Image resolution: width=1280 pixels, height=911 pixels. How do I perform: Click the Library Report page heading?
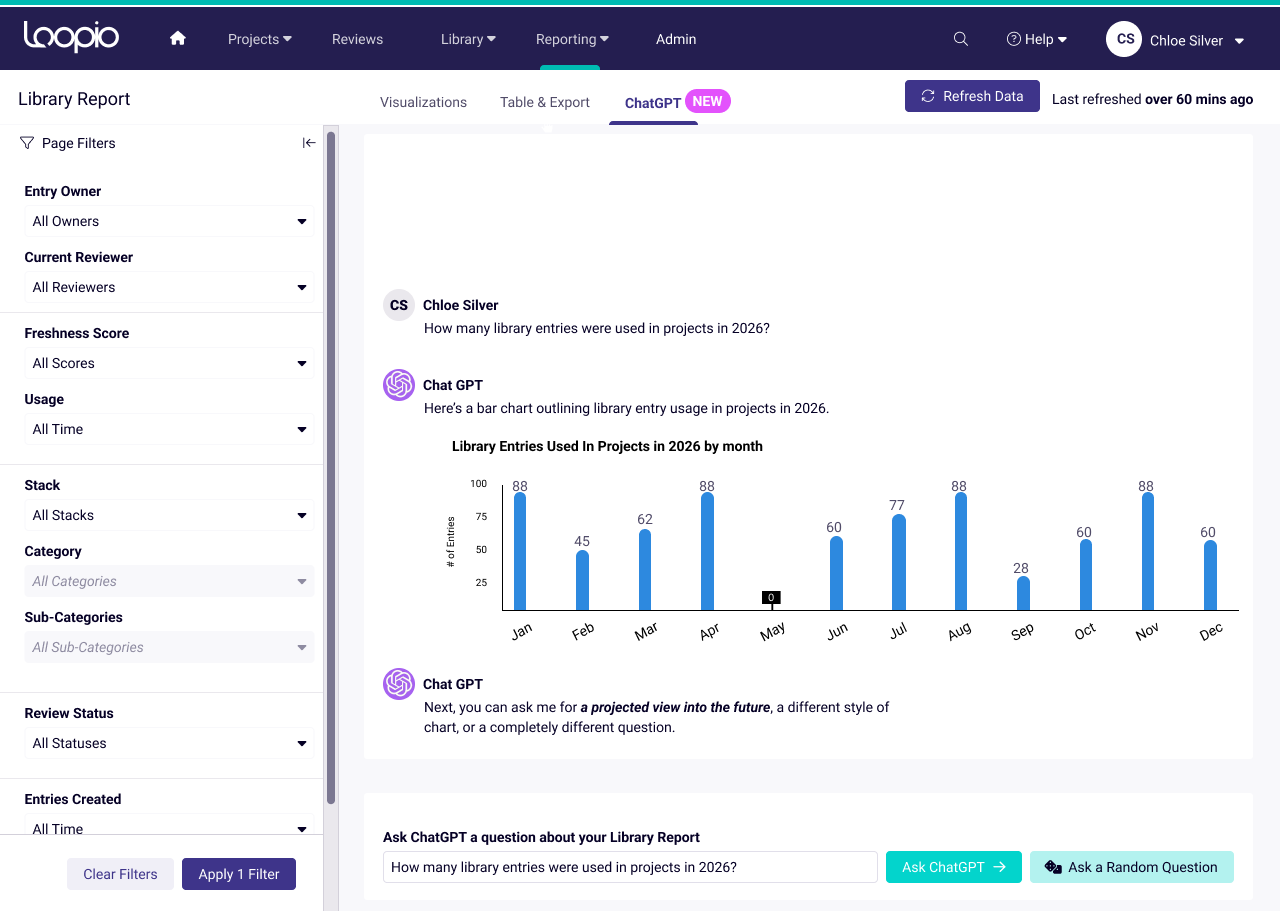tap(74, 99)
